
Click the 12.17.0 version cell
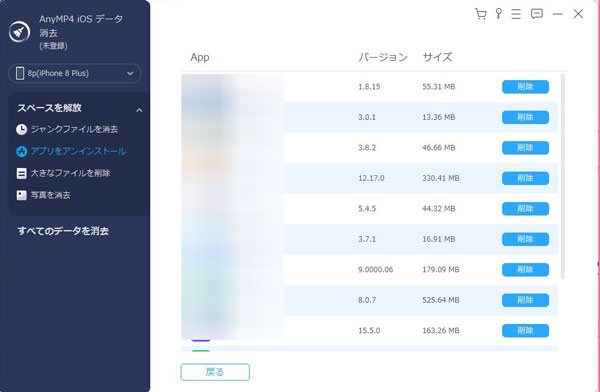[x=371, y=178]
